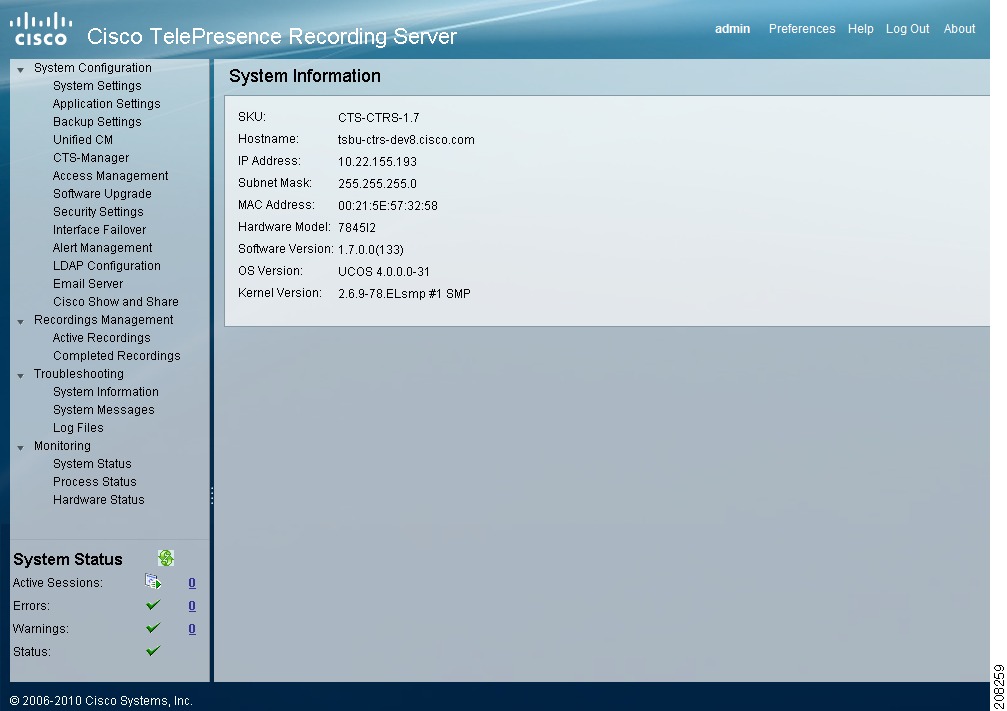Go to Access Management

coord(110,175)
